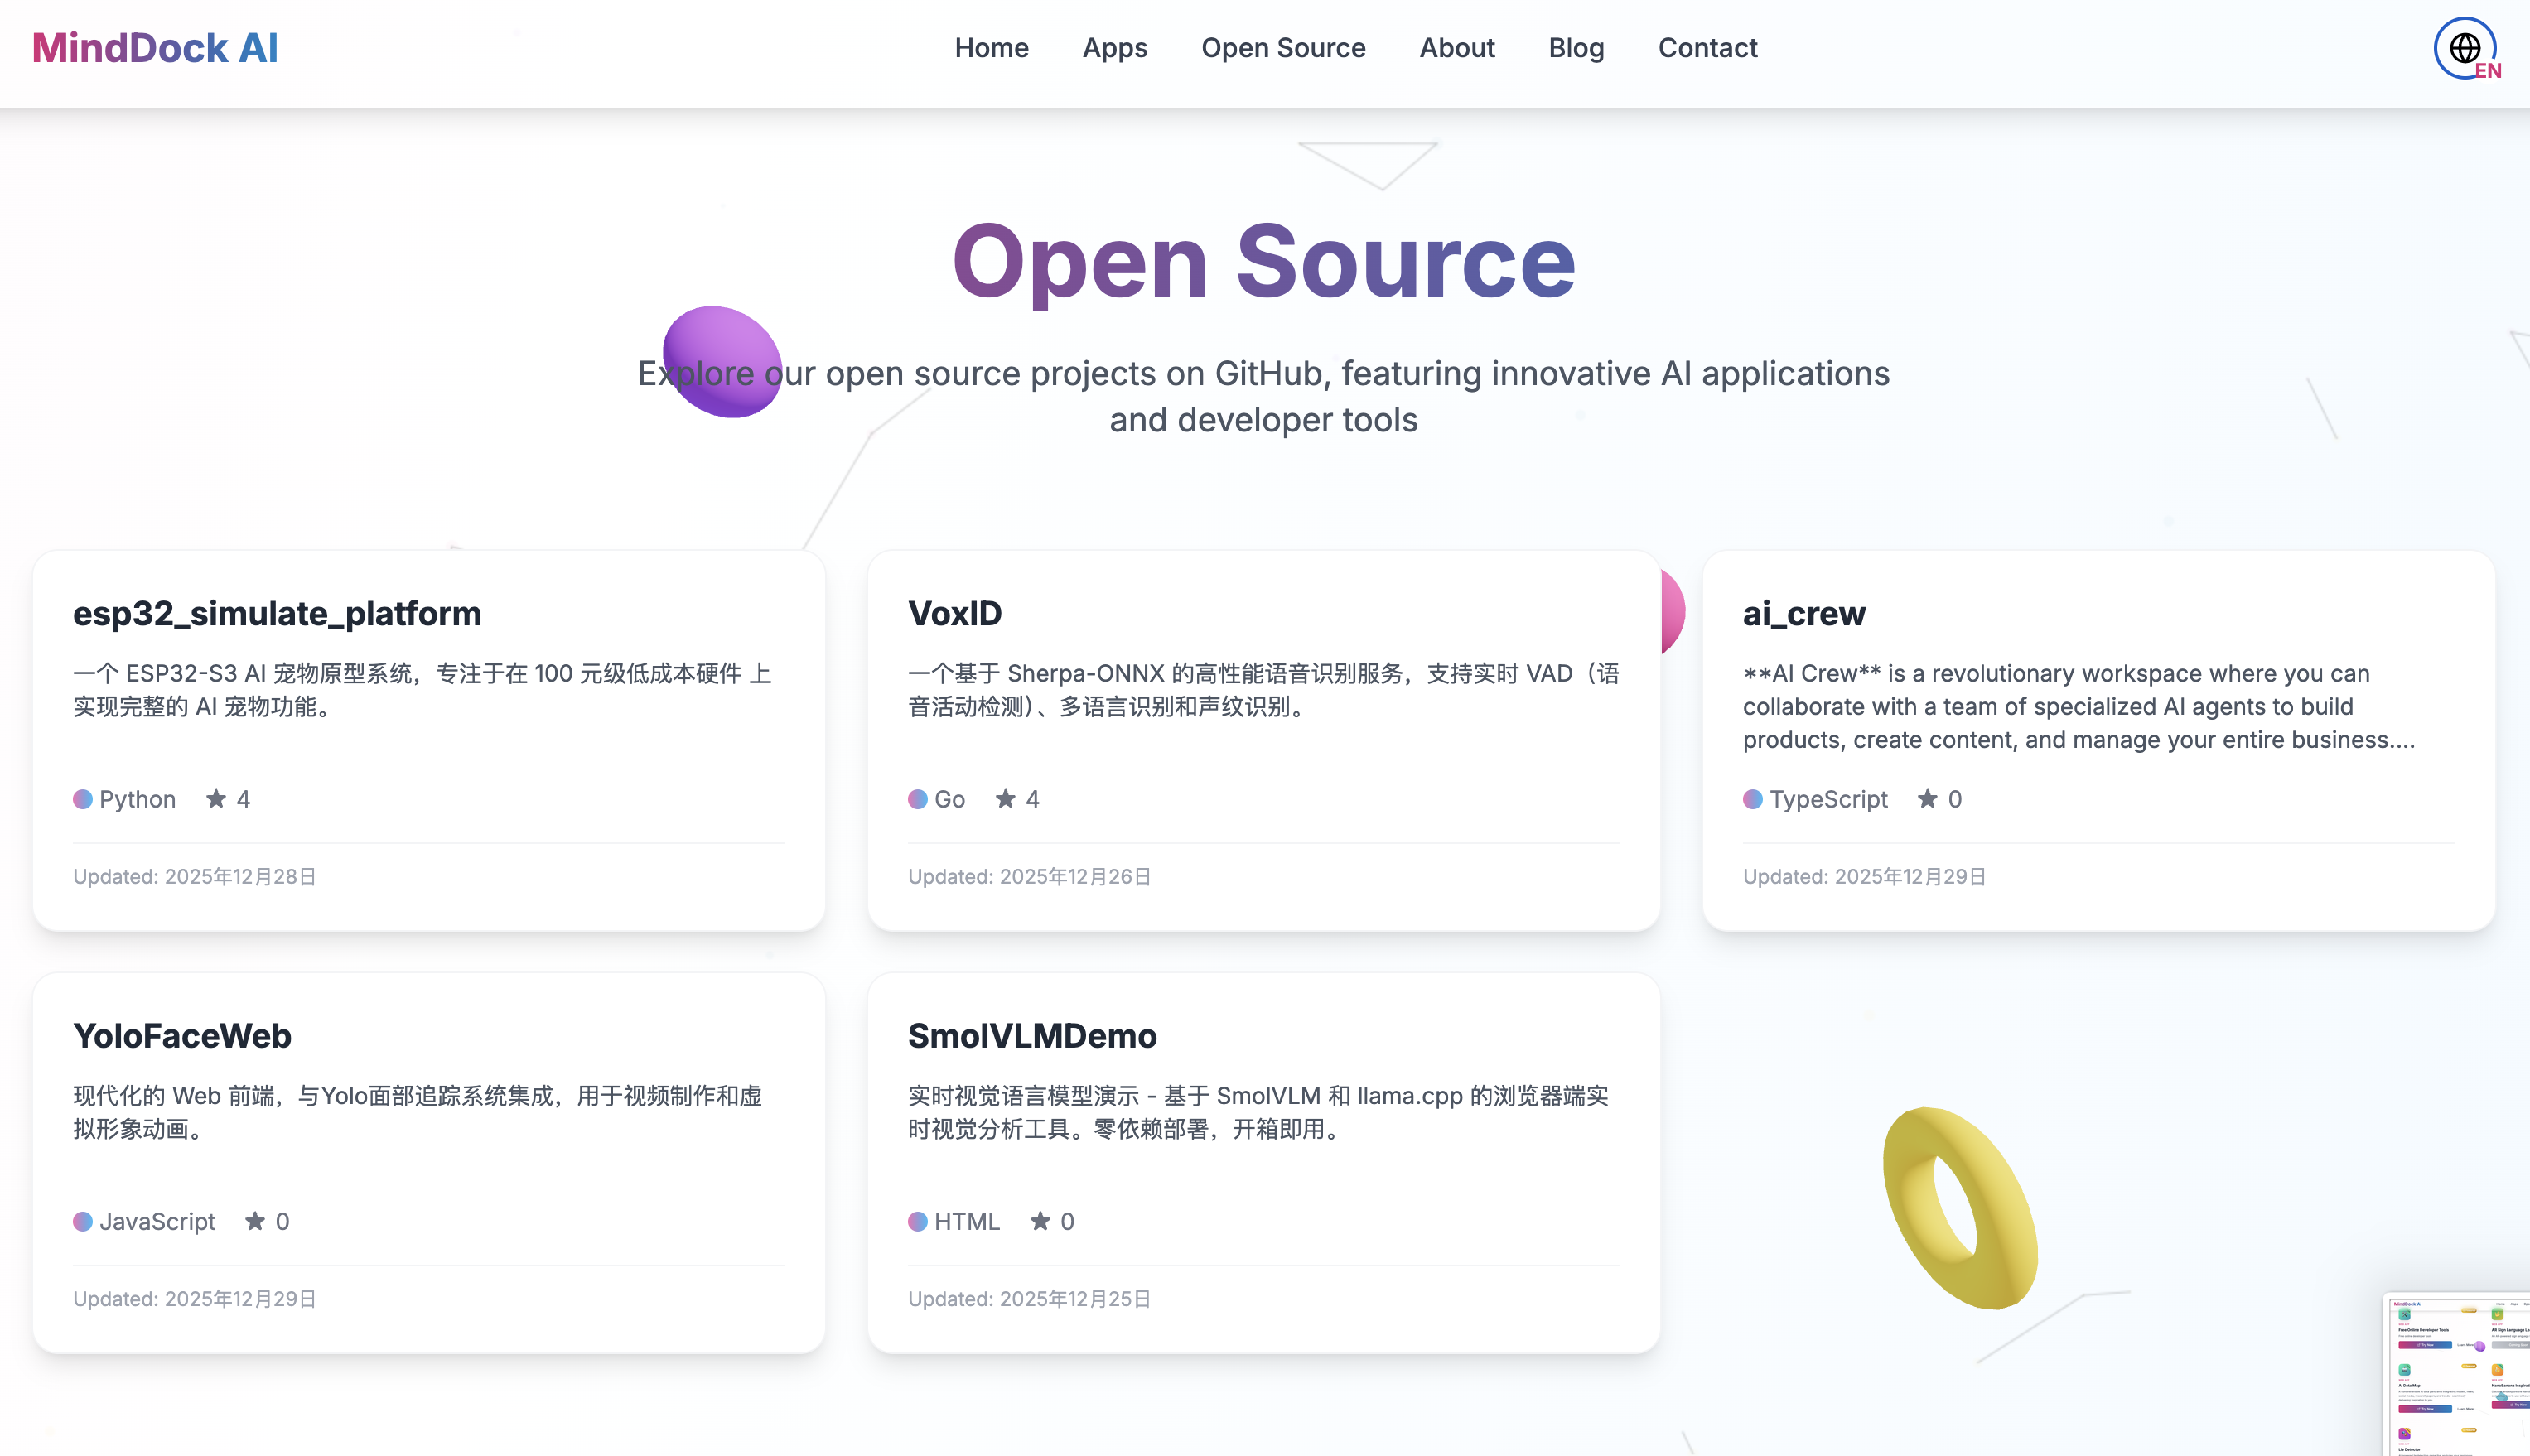2530x1456 pixels.
Task: Click the star icon on YoloFaceWeb card
Action: point(255,1220)
